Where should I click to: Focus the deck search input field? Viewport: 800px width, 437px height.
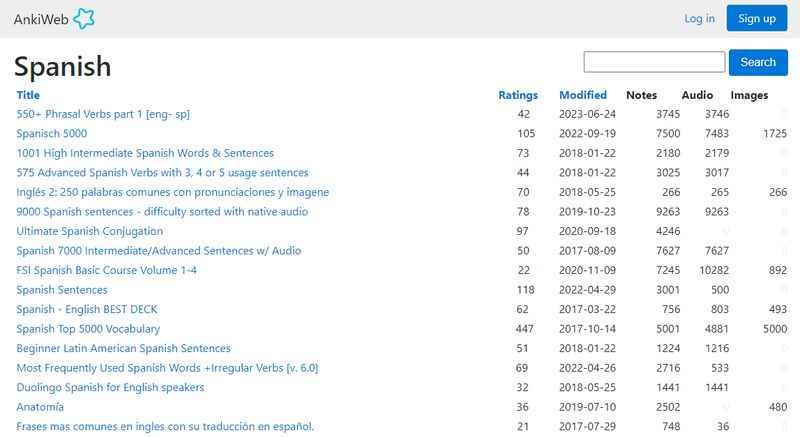[x=654, y=62]
